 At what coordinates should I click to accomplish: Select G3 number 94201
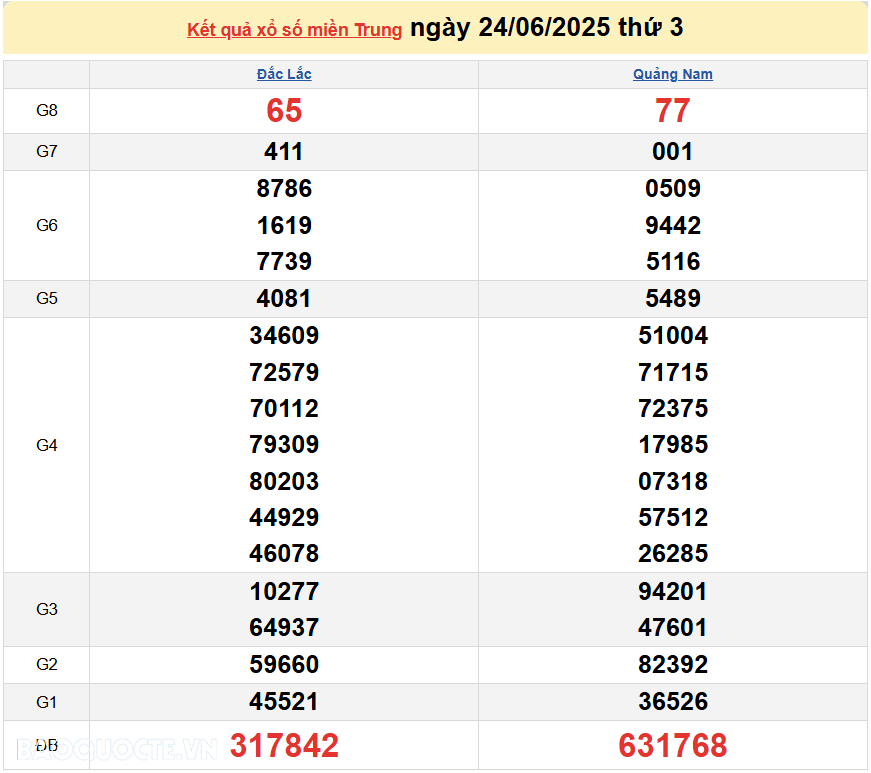[673, 591]
